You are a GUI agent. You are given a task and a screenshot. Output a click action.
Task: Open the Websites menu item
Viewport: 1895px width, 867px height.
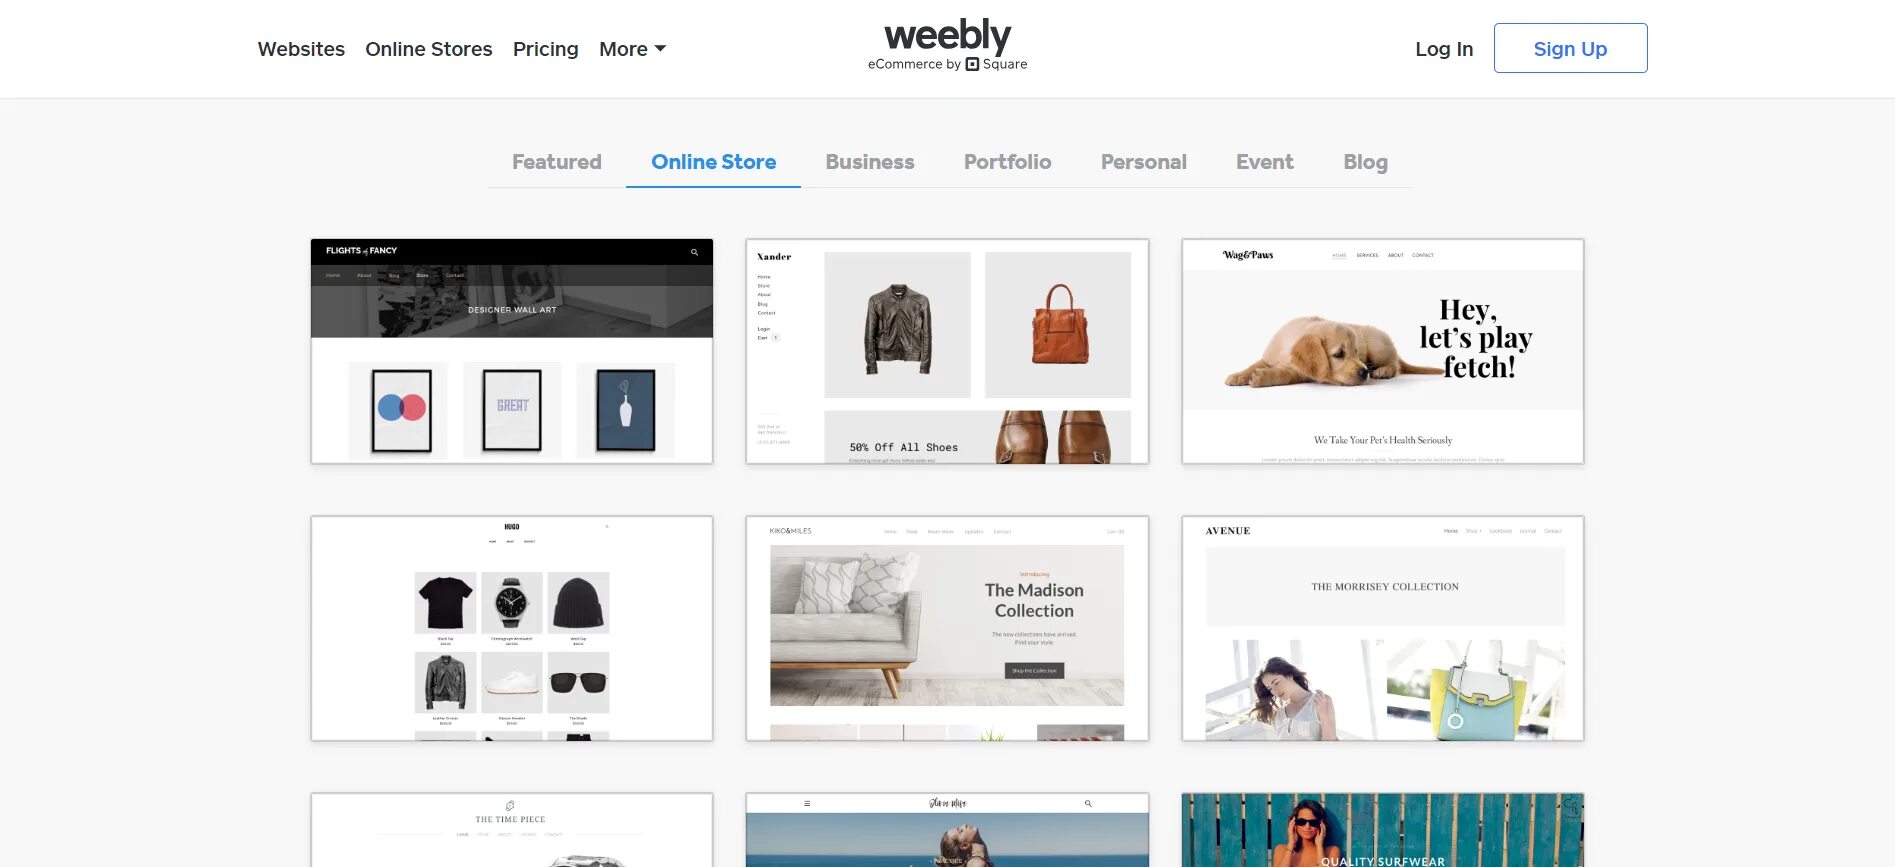(301, 49)
